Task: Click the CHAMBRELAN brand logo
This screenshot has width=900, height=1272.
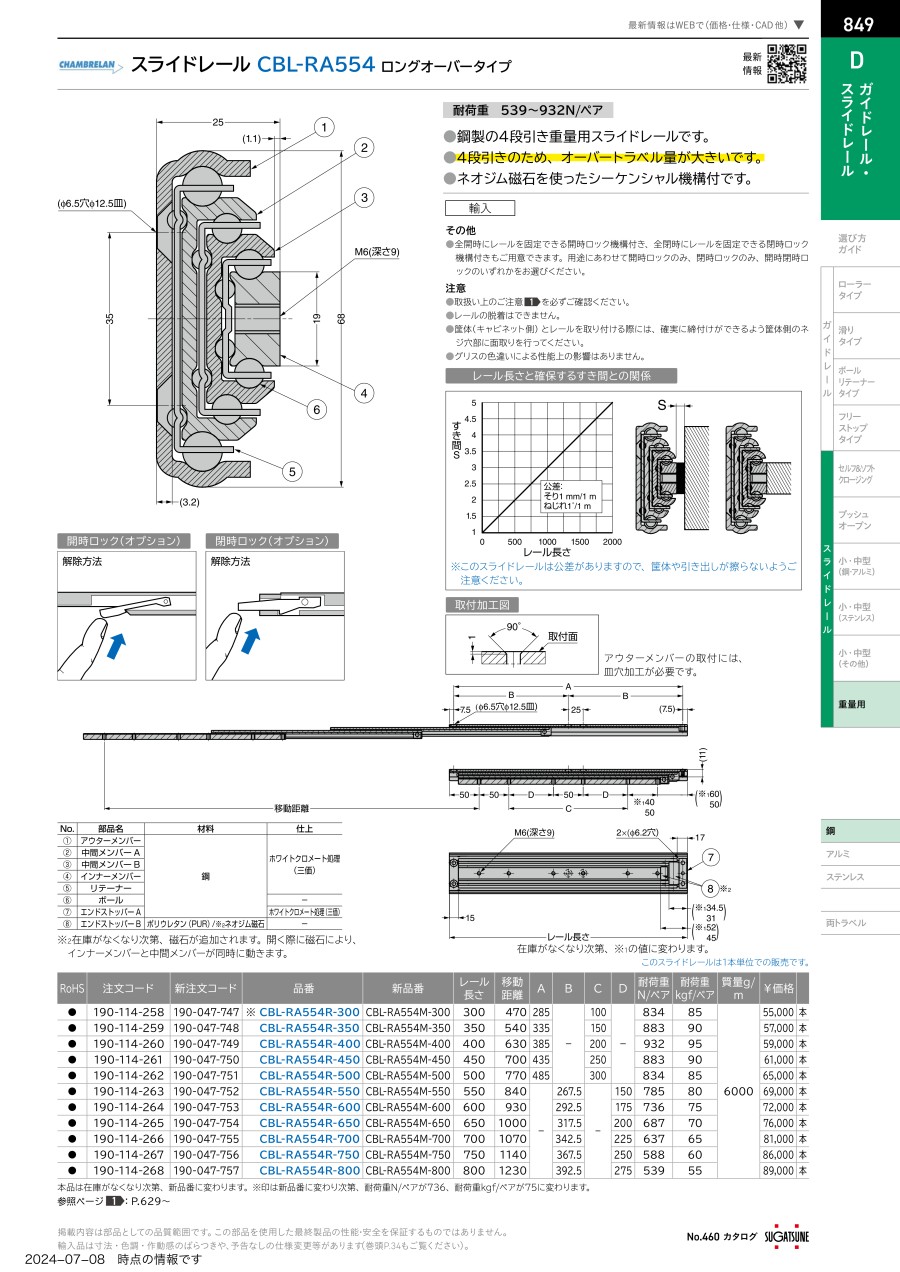Action: tap(91, 67)
